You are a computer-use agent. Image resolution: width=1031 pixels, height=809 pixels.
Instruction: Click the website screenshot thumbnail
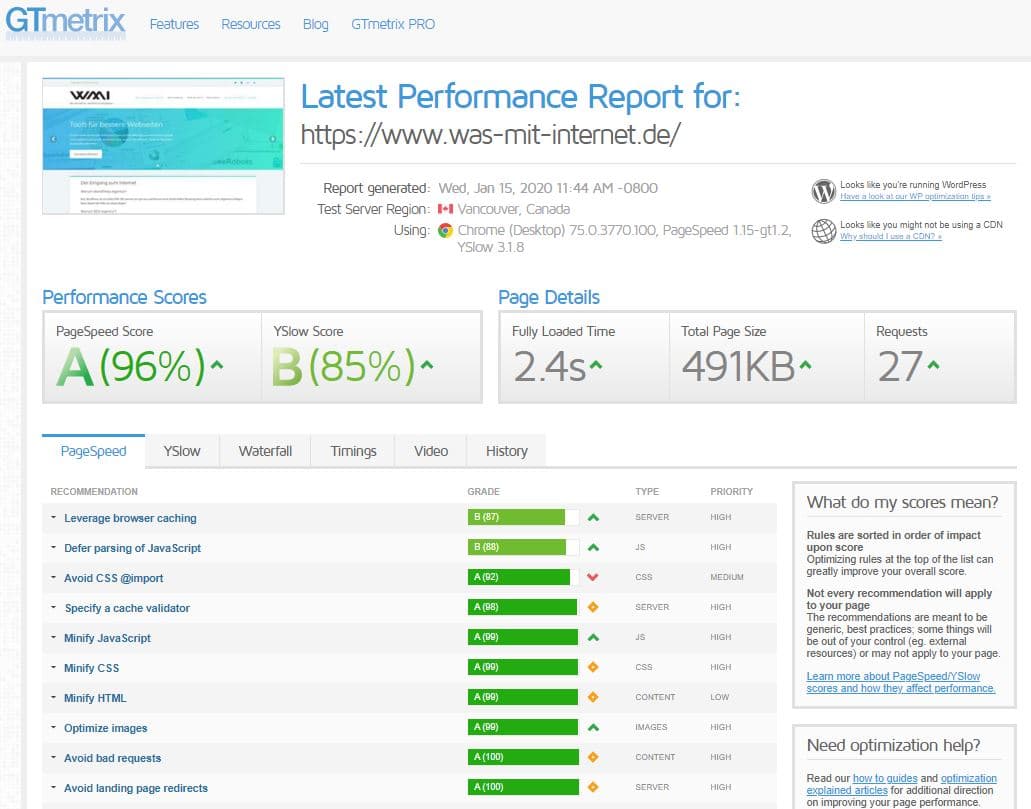pyautogui.click(x=163, y=146)
